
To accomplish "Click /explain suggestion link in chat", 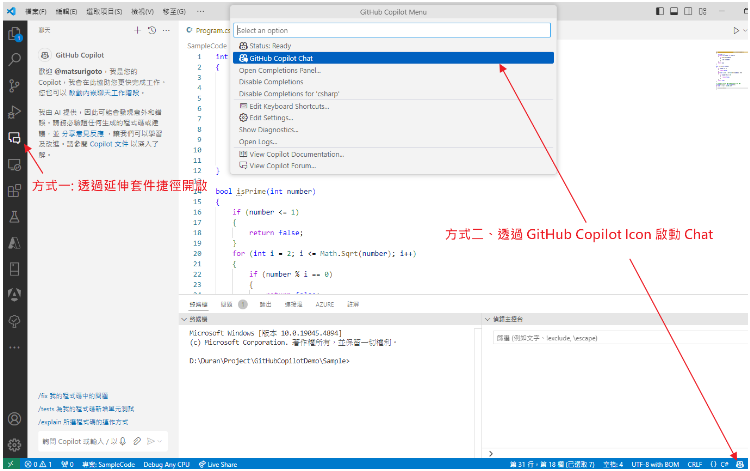I will [83, 422].
